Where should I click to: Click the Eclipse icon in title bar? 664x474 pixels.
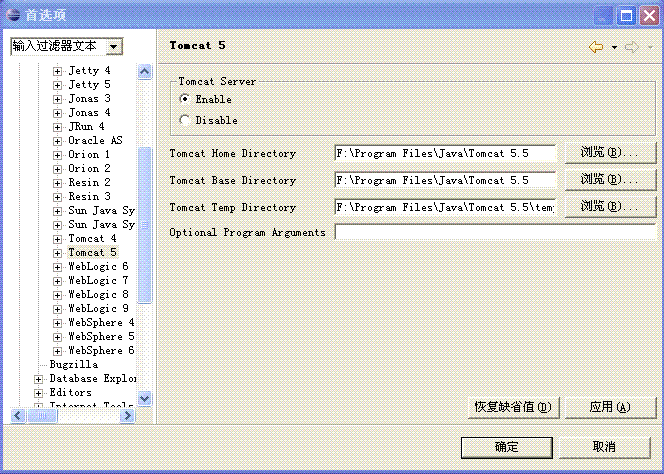tap(13, 15)
